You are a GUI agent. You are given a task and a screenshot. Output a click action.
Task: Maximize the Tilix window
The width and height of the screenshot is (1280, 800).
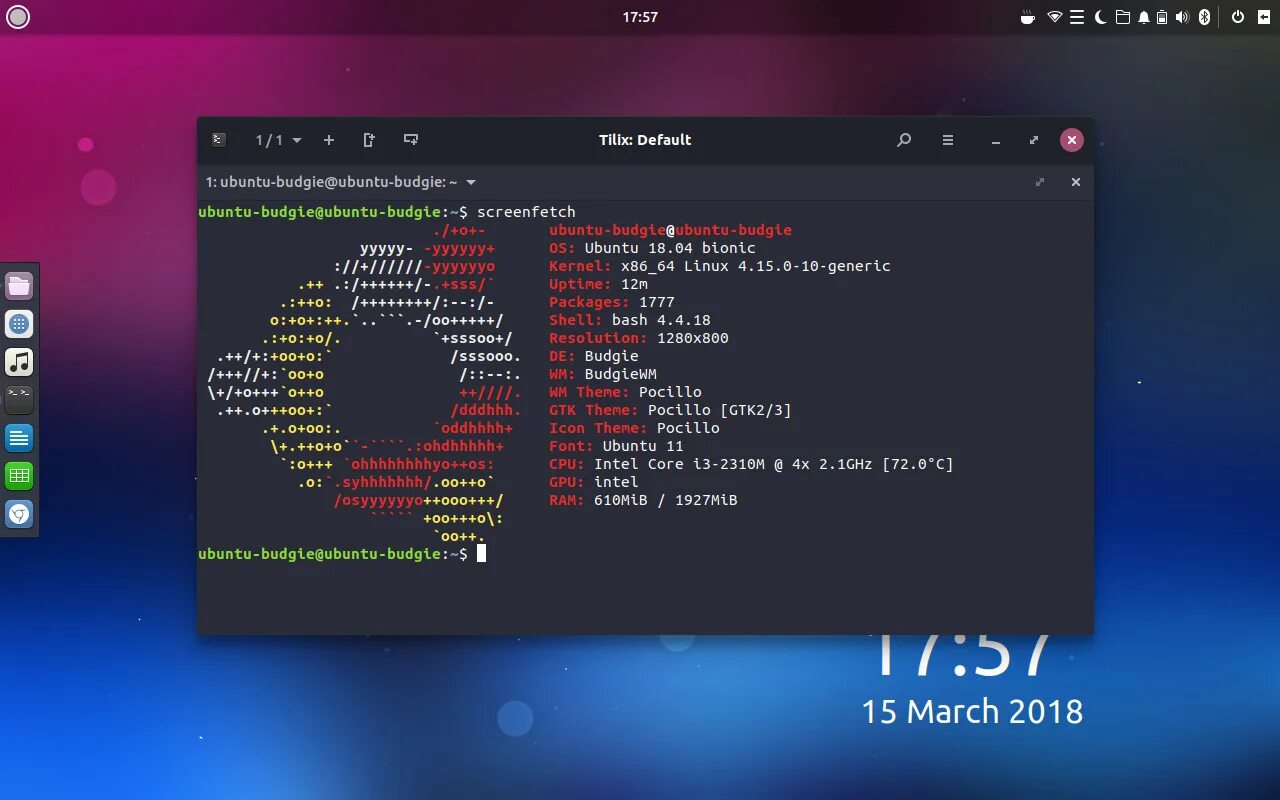(x=1034, y=140)
